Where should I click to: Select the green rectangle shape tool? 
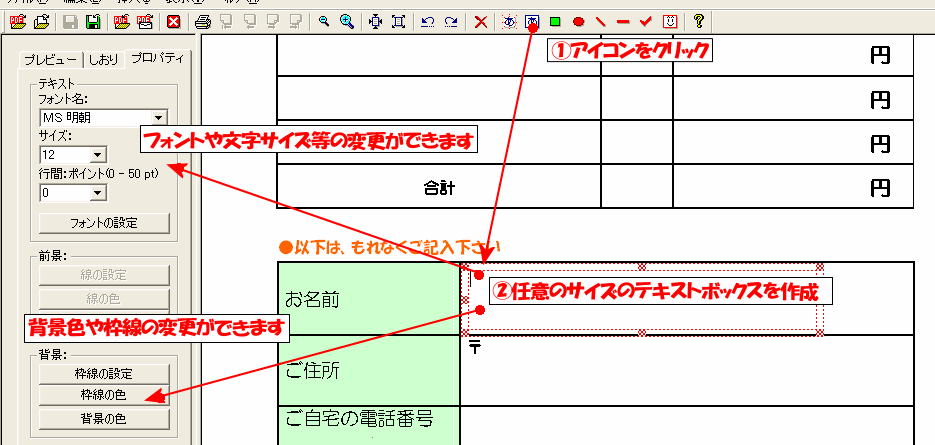click(555, 21)
